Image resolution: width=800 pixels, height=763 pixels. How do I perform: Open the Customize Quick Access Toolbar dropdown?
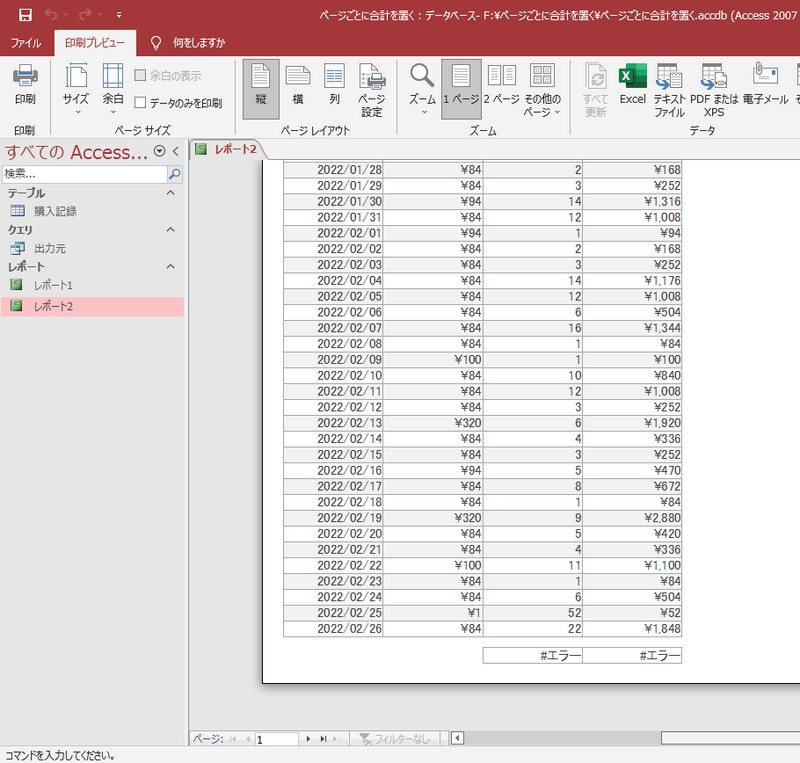[x=119, y=15]
